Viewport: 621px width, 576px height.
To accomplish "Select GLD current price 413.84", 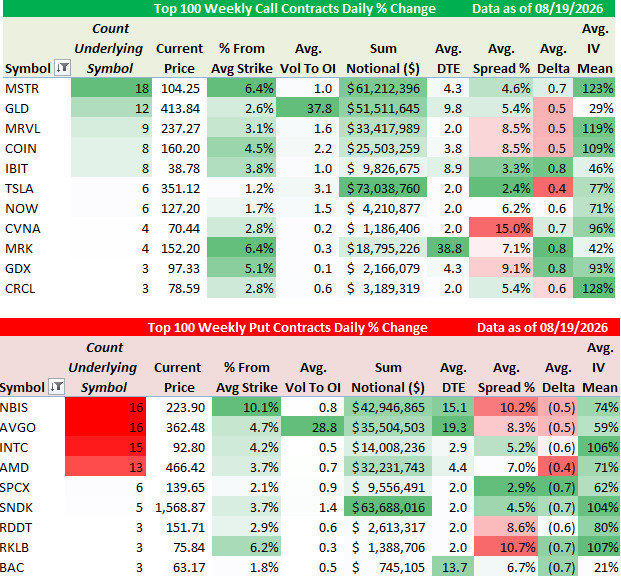I will tap(179, 108).
